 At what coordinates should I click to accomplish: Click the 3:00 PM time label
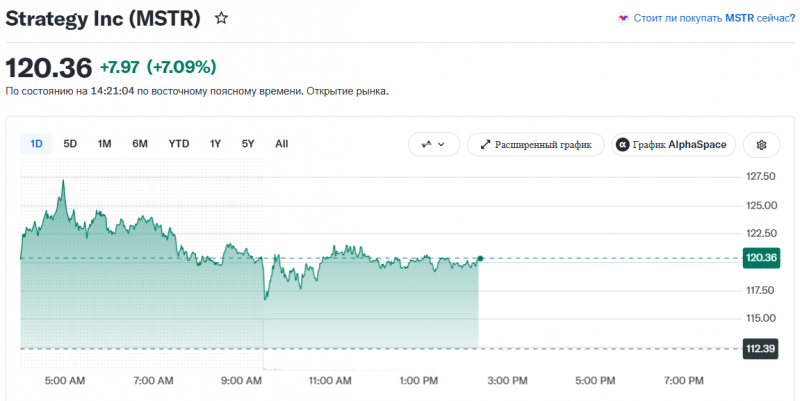(507, 381)
